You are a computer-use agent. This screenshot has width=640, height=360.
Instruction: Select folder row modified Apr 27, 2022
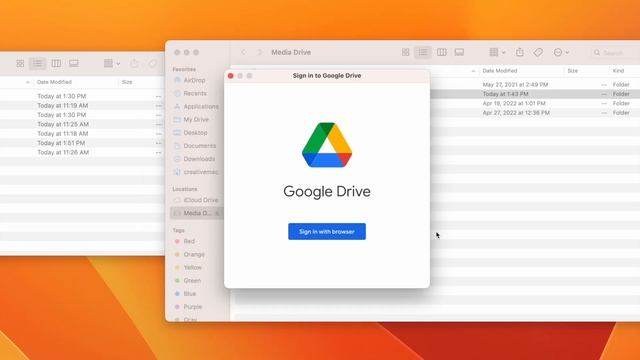[x=535, y=113]
